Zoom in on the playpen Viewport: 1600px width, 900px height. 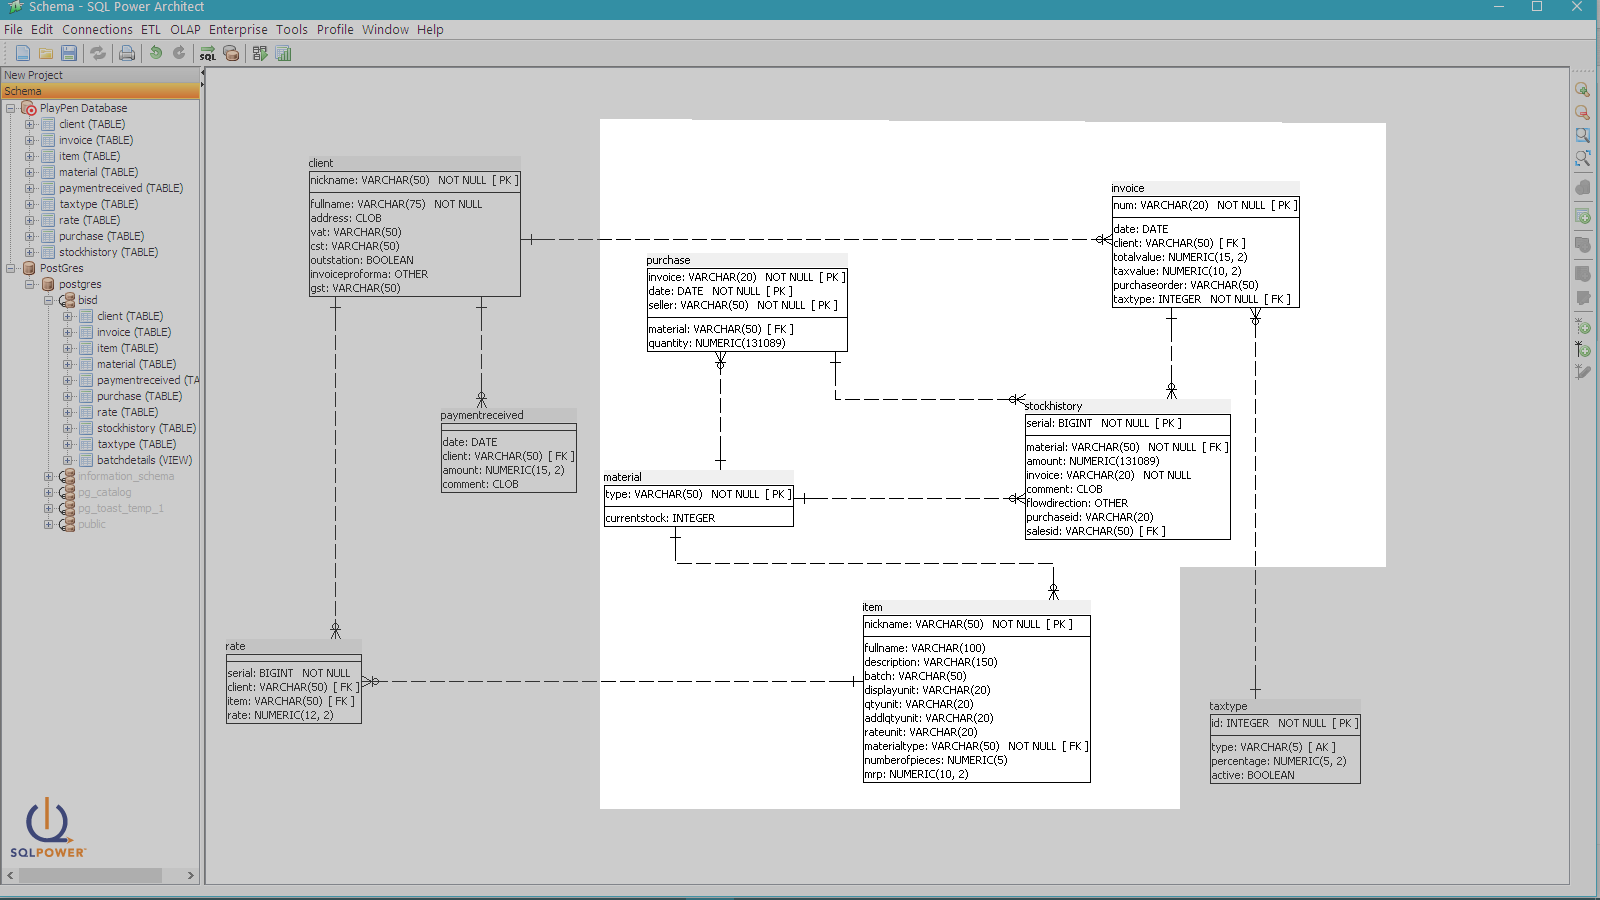[1582, 90]
